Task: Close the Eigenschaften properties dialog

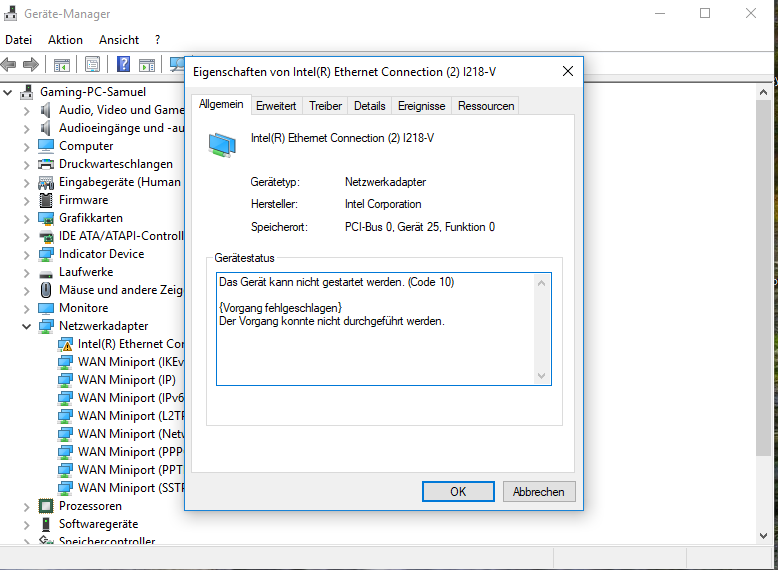Action: (x=568, y=71)
